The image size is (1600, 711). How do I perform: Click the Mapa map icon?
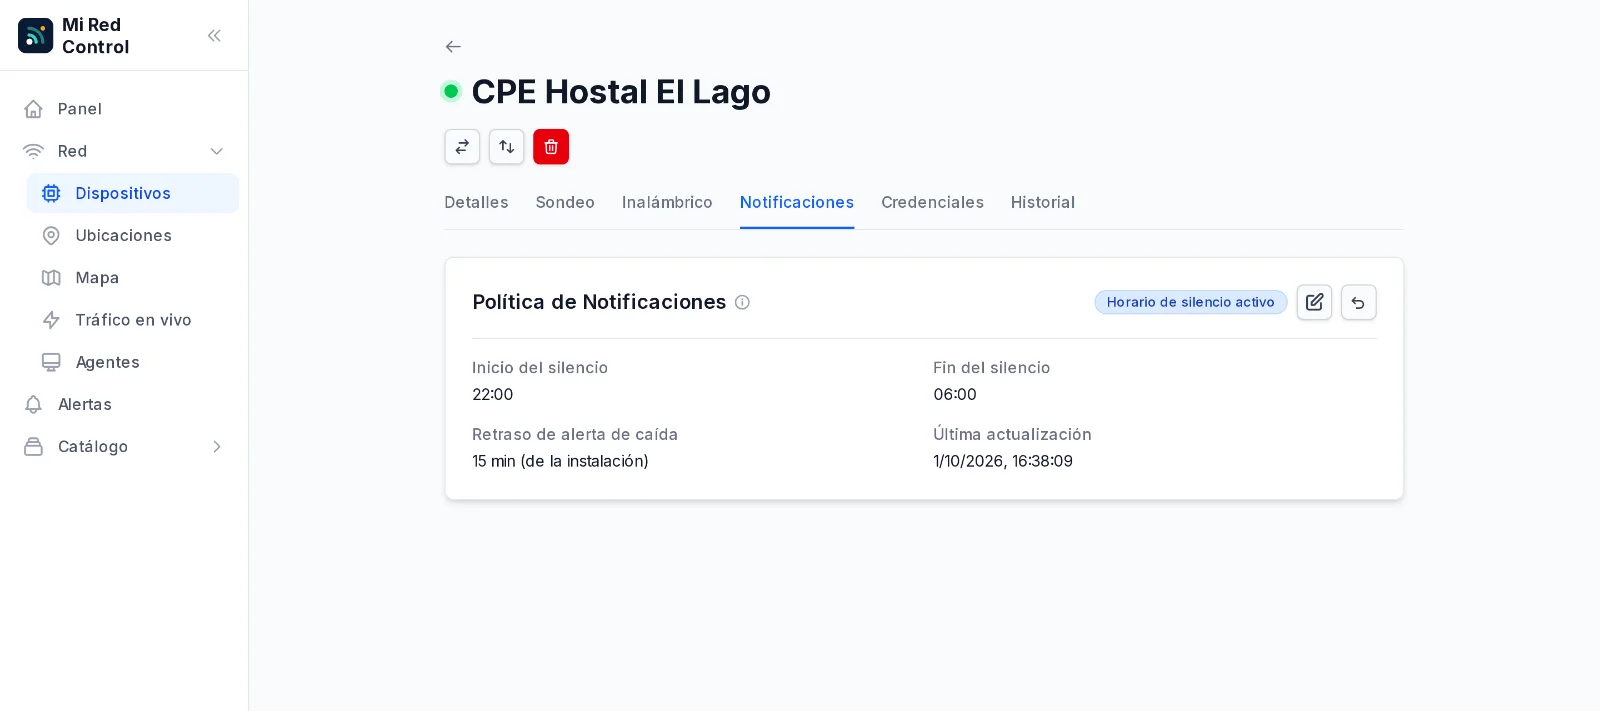(x=51, y=278)
